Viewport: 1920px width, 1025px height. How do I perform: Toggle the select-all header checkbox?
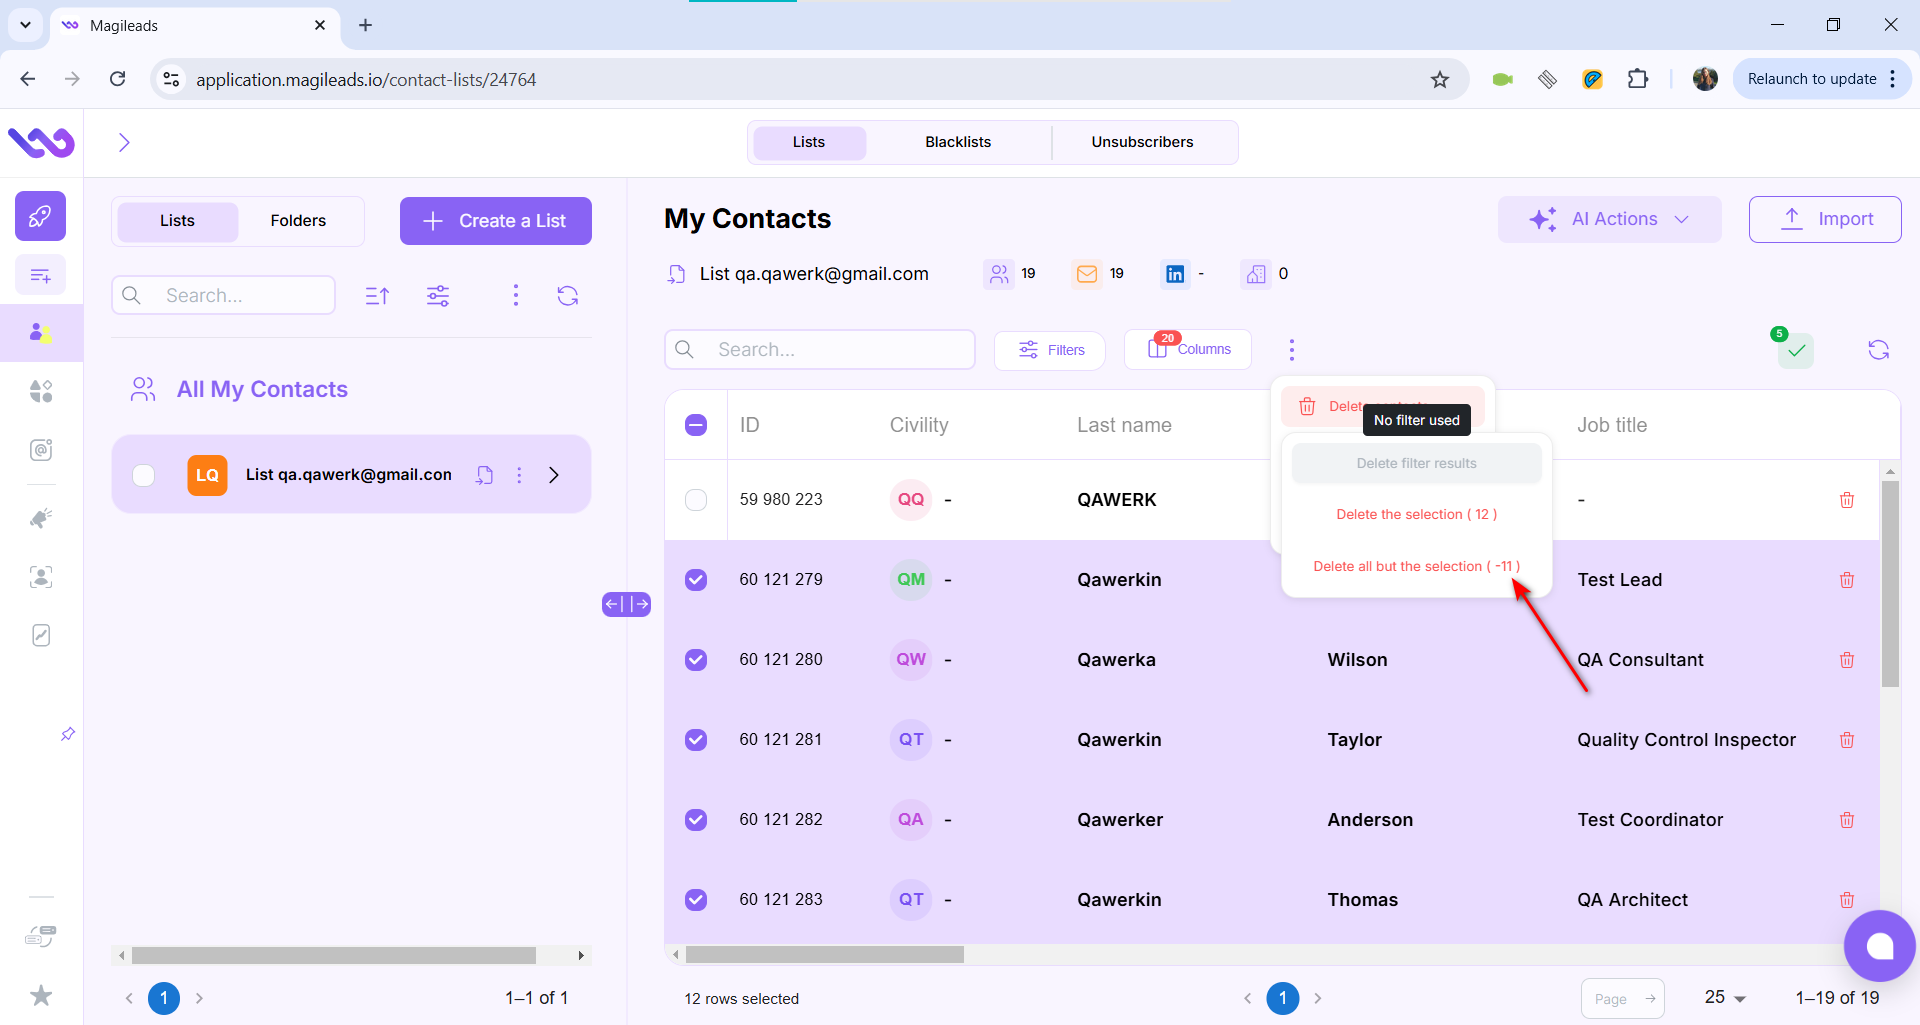tap(696, 425)
